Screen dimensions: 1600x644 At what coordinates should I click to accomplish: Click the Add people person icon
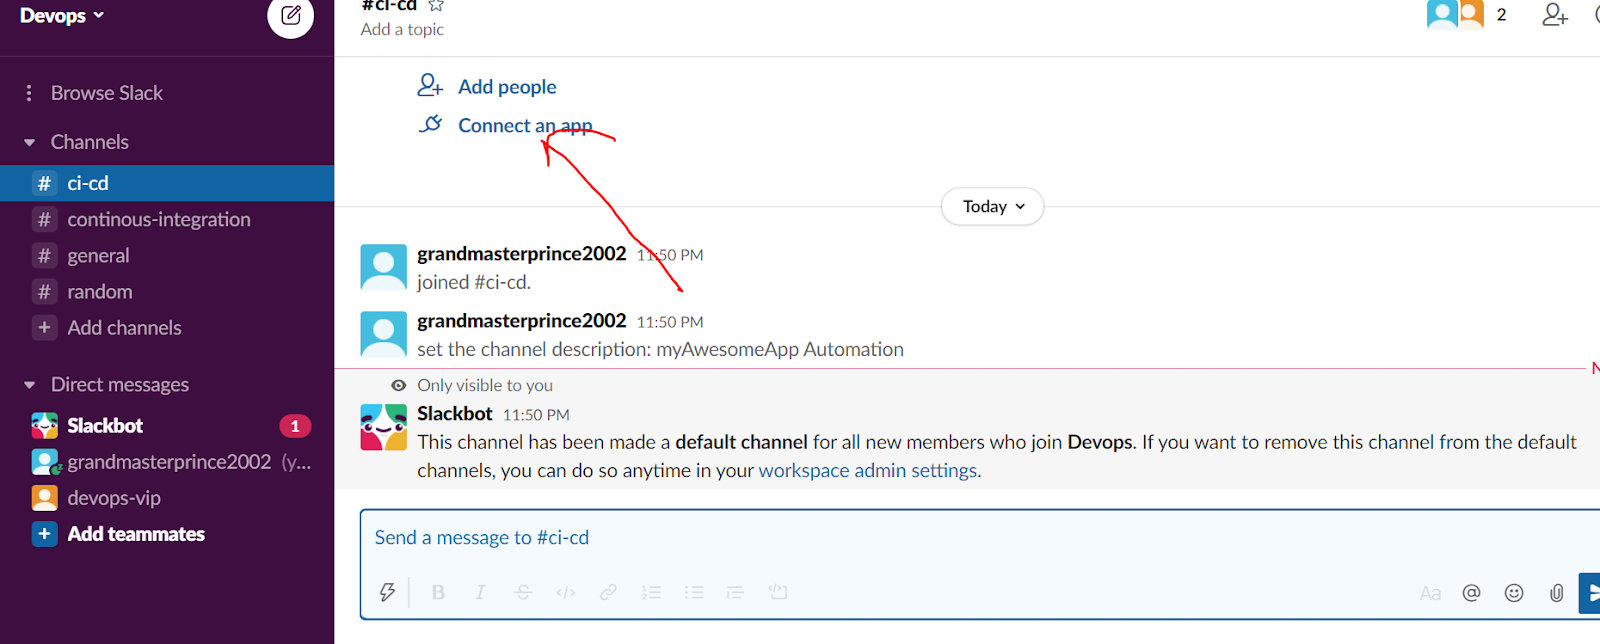coord(430,85)
